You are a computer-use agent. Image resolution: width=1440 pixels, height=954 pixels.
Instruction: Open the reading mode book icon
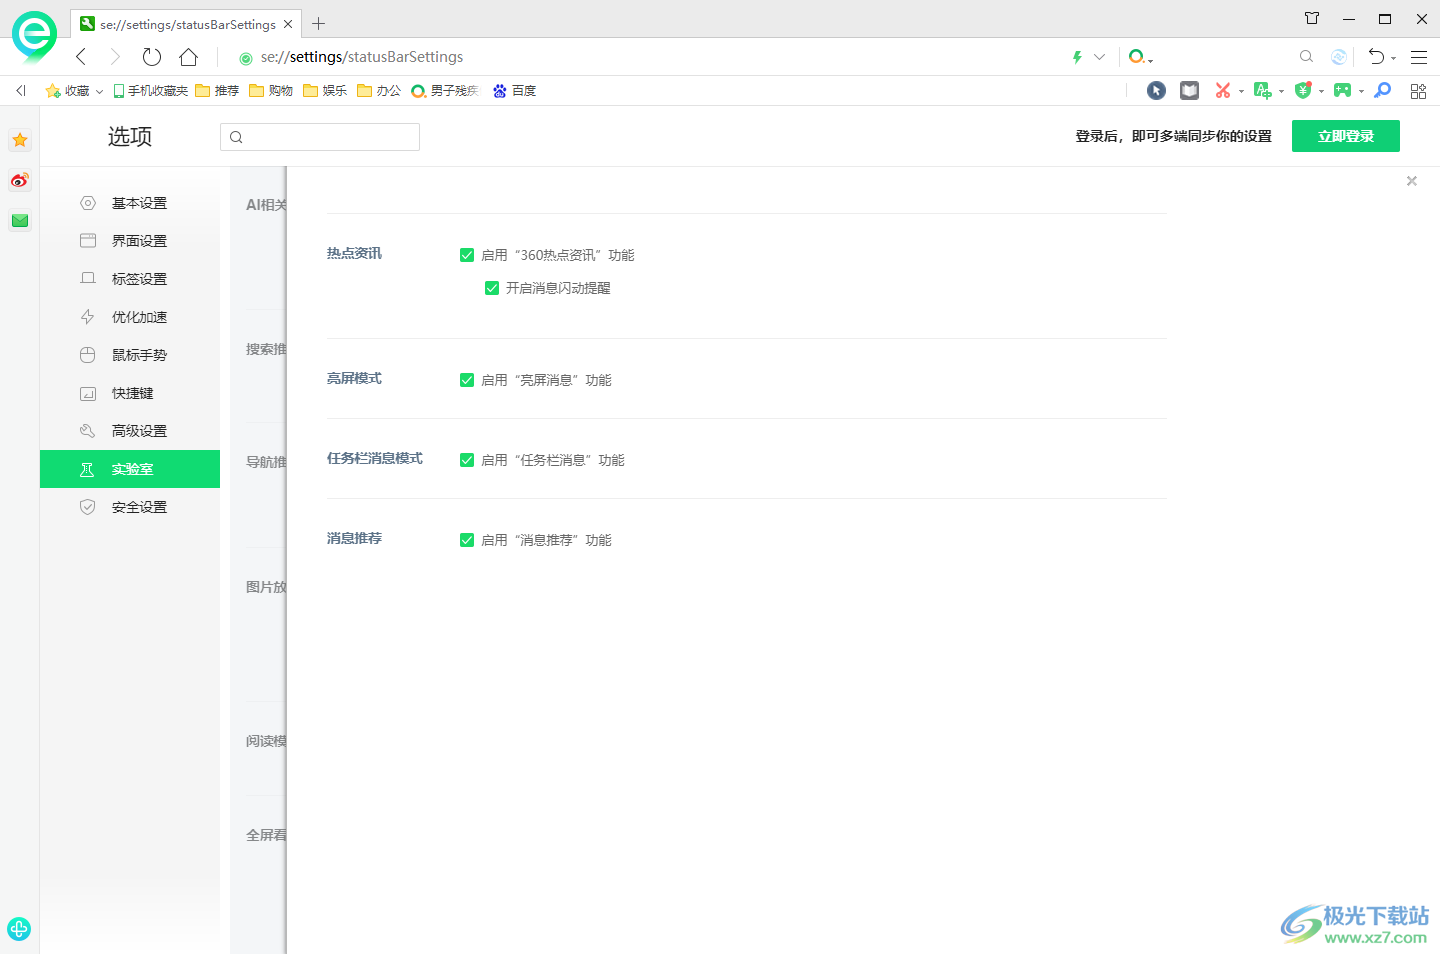click(x=1189, y=91)
